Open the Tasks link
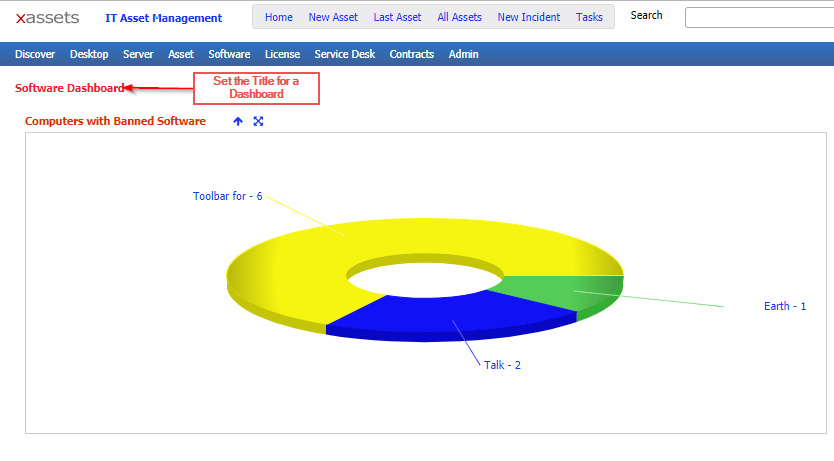Screen dimensions: 834x461 coord(589,17)
